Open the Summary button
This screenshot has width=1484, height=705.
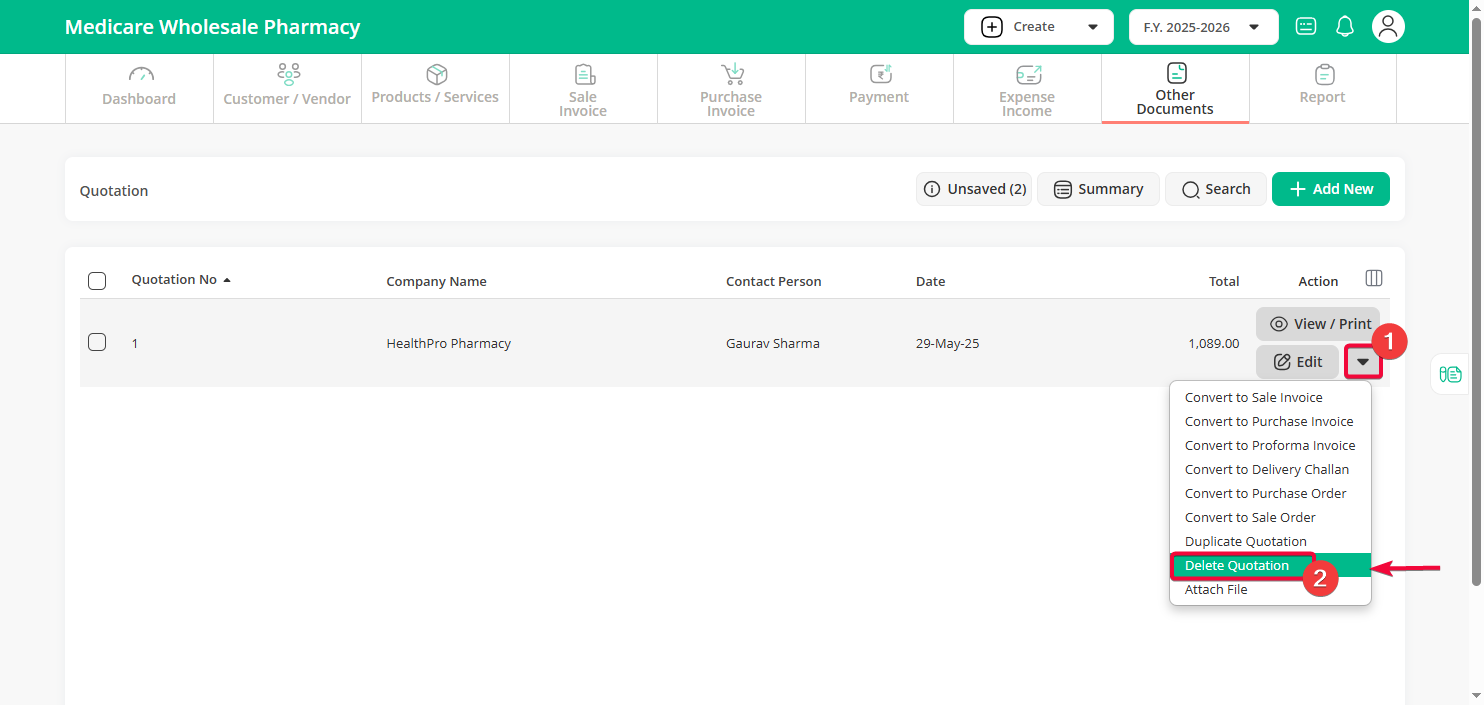(x=1098, y=189)
